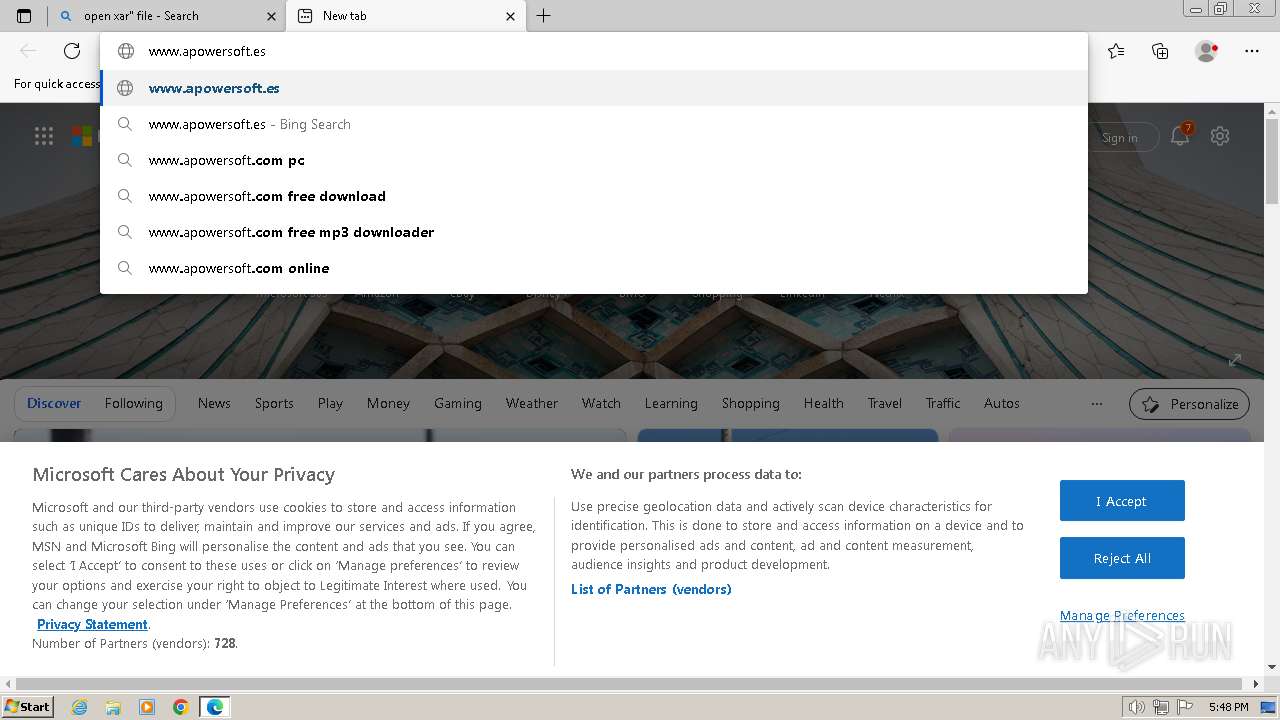Open the Health category
This screenshot has width=1280, height=720.
[x=823, y=403]
